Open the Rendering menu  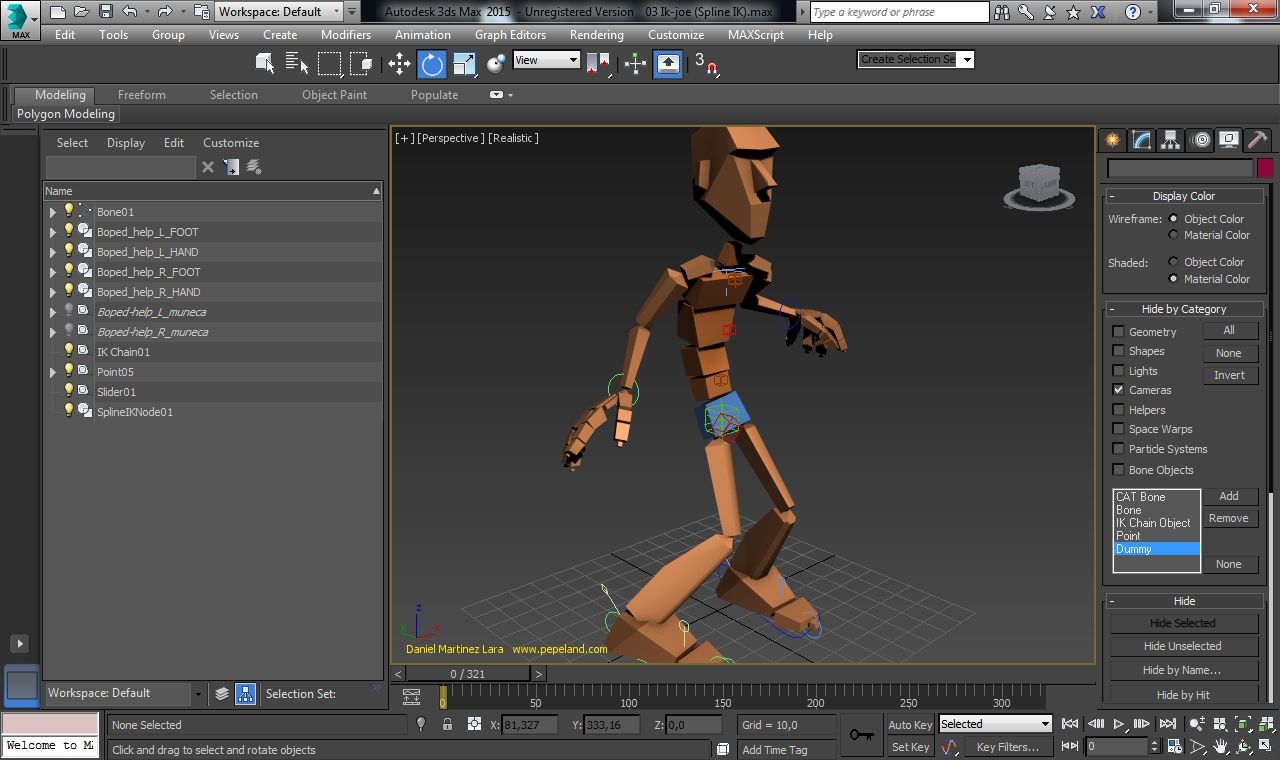coord(597,34)
